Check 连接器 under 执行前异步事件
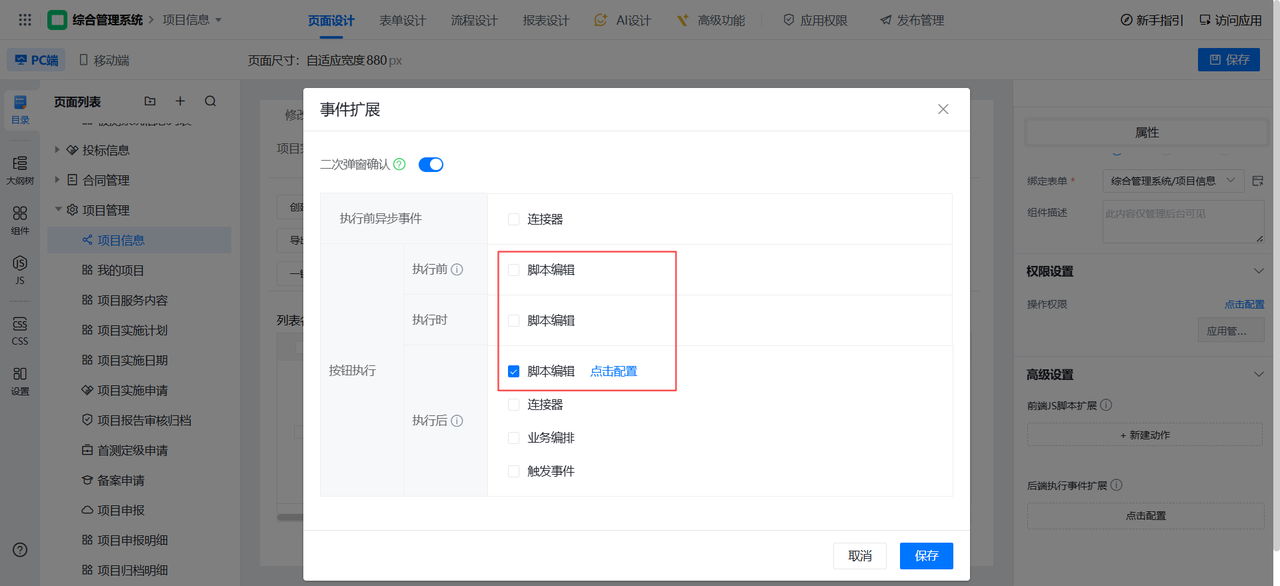This screenshot has height=586, width=1280. coord(514,219)
